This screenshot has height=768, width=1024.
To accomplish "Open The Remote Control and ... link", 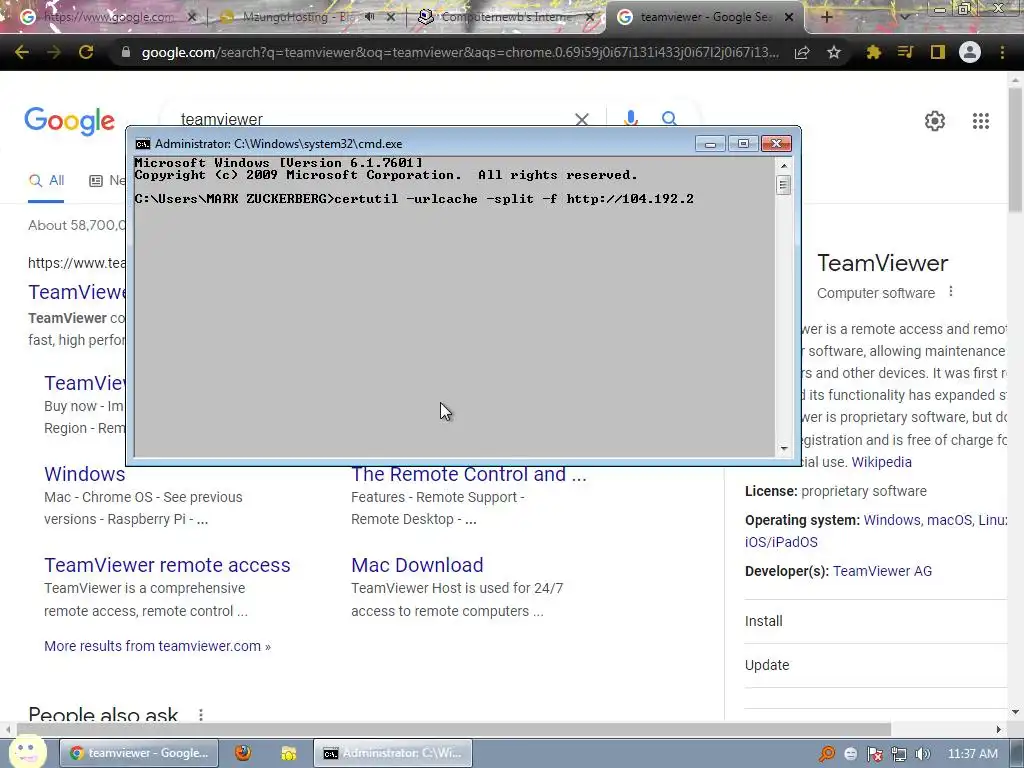I will pyautogui.click(x=468, y=474).
